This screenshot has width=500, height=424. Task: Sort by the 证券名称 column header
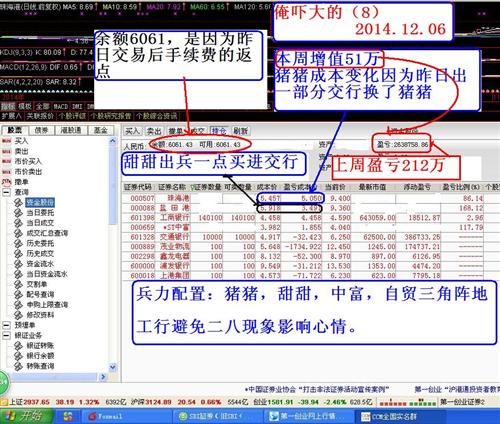172,187
